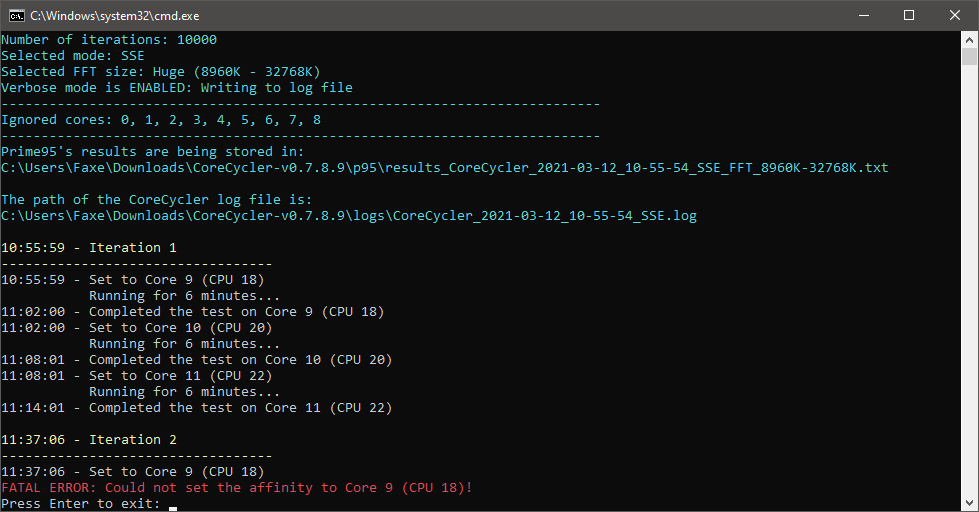Click the window title text cmd.exe
The image size is (979, 512).
click(115, 16)
